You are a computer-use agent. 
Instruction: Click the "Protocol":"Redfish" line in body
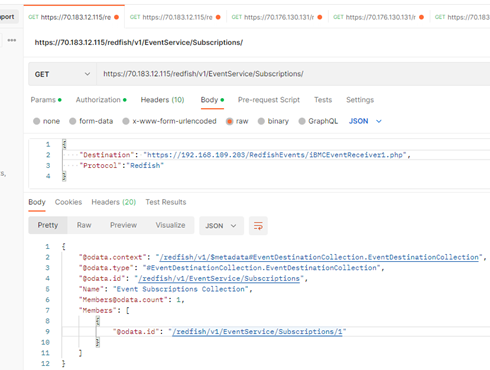tap(122, 166)
